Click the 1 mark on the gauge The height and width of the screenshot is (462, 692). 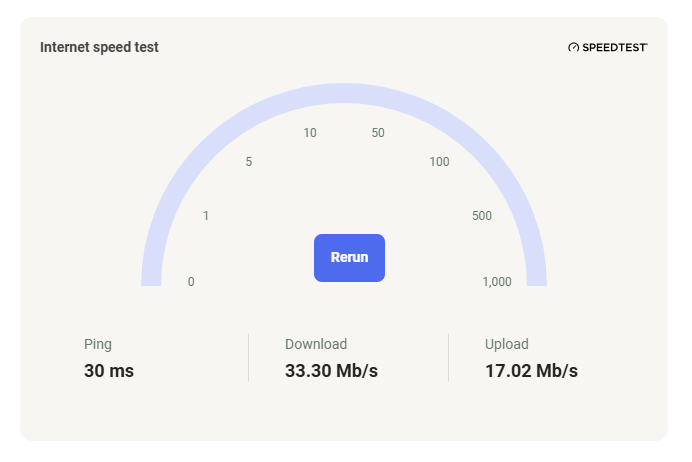206,216
